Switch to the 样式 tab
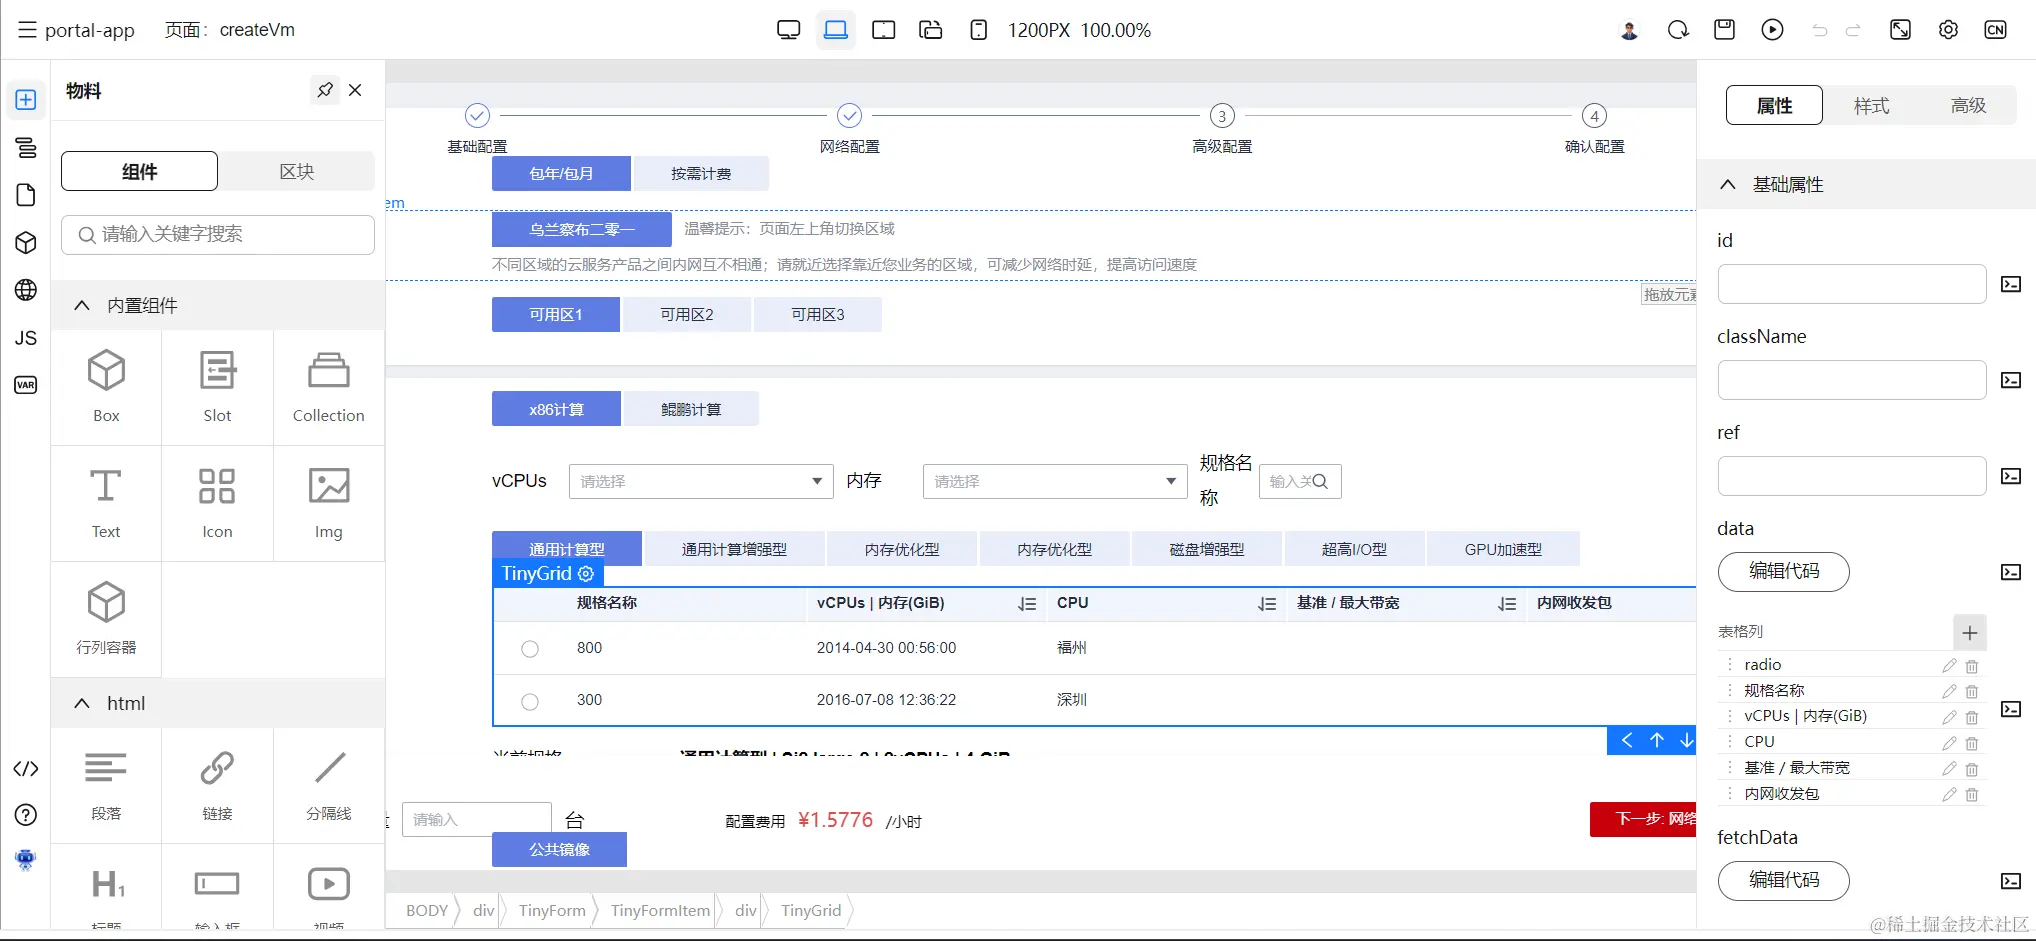This screenshot has width=2036, height=941. click(1871, 105)
